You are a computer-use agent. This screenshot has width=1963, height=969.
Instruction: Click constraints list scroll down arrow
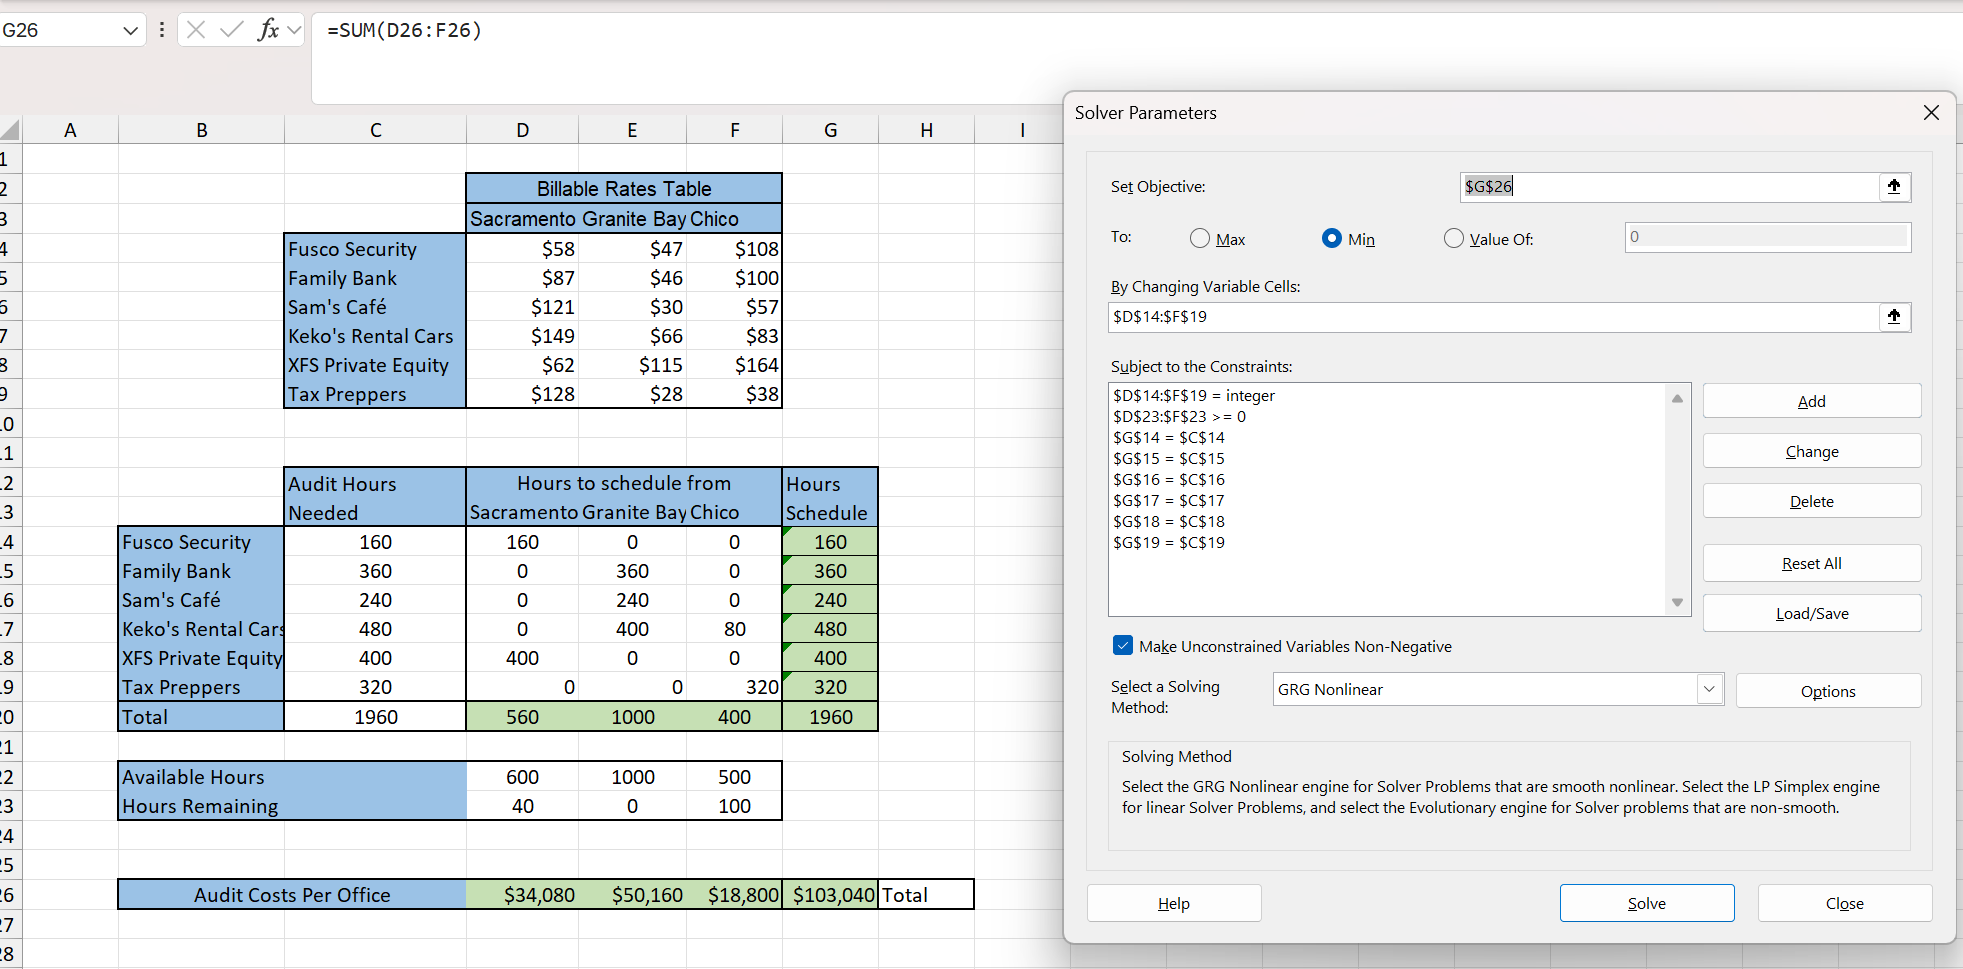pos(1677,602)
